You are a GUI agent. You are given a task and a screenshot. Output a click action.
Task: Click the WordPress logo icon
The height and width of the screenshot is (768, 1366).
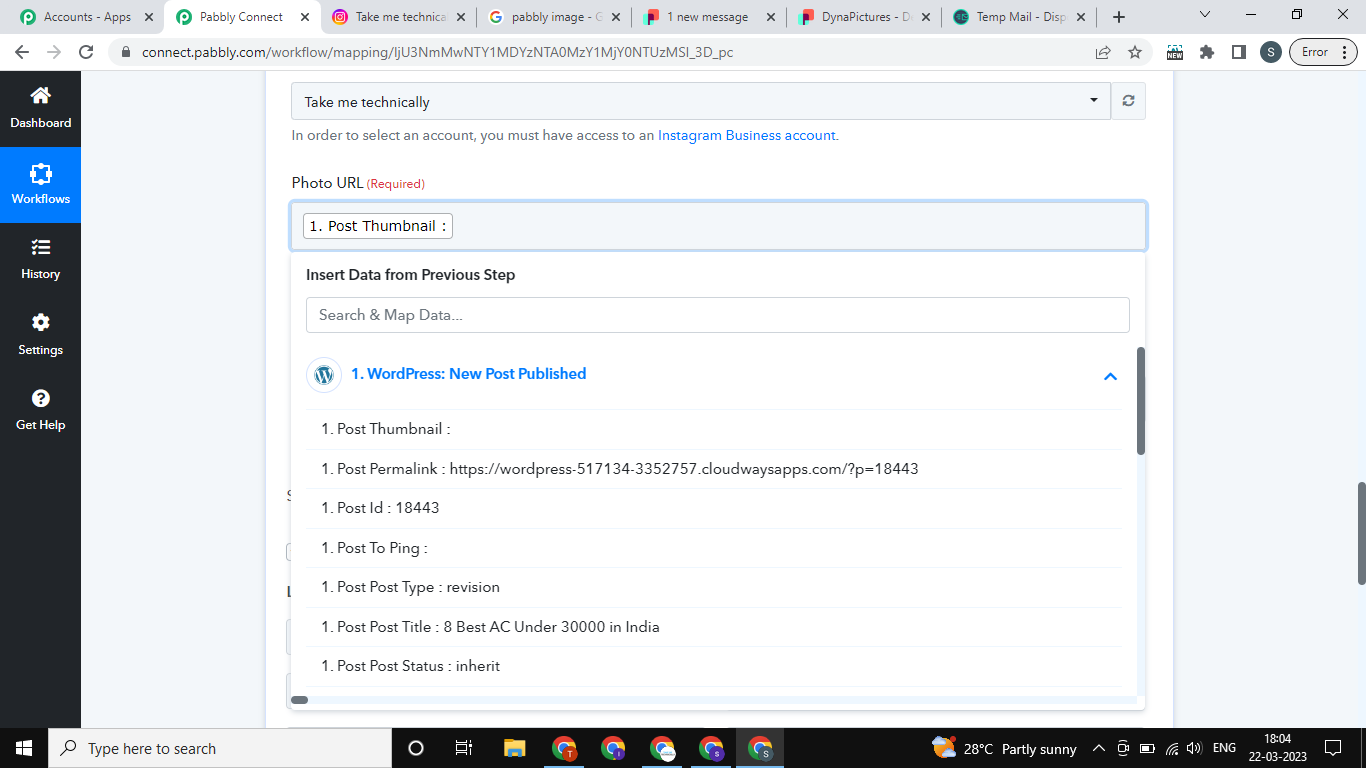(x=324, y=375)
